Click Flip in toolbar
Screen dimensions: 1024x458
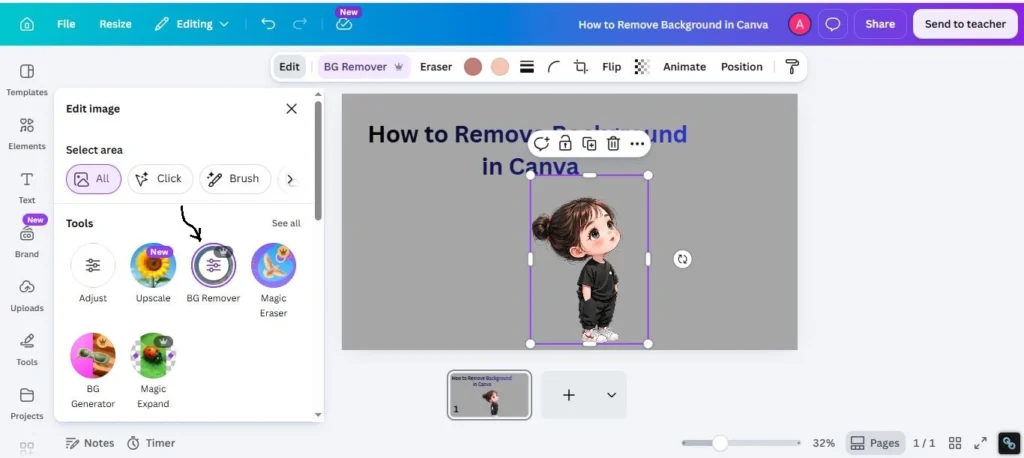click(611, 67)
